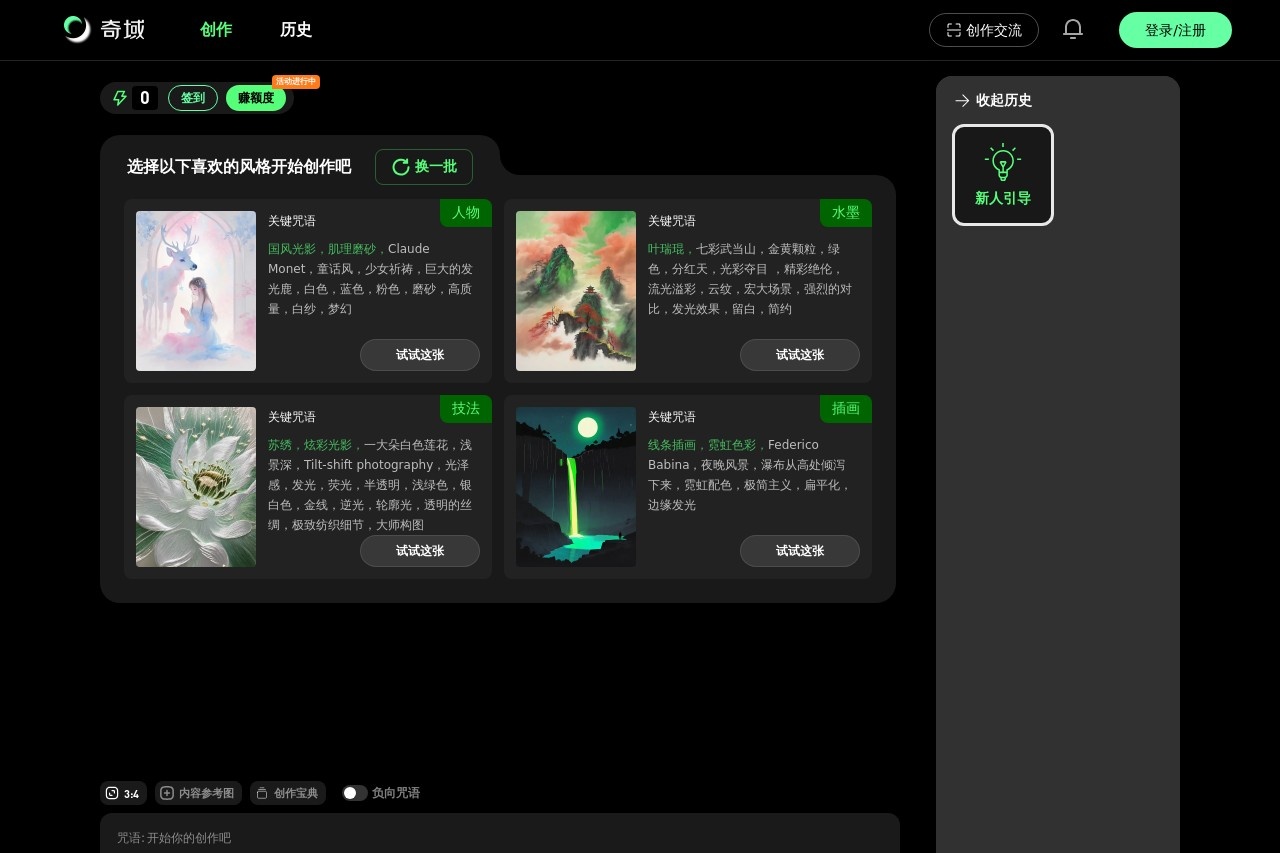1280x853 pixels.
Task: Open the 创作 tab
Action: [216, 30]
